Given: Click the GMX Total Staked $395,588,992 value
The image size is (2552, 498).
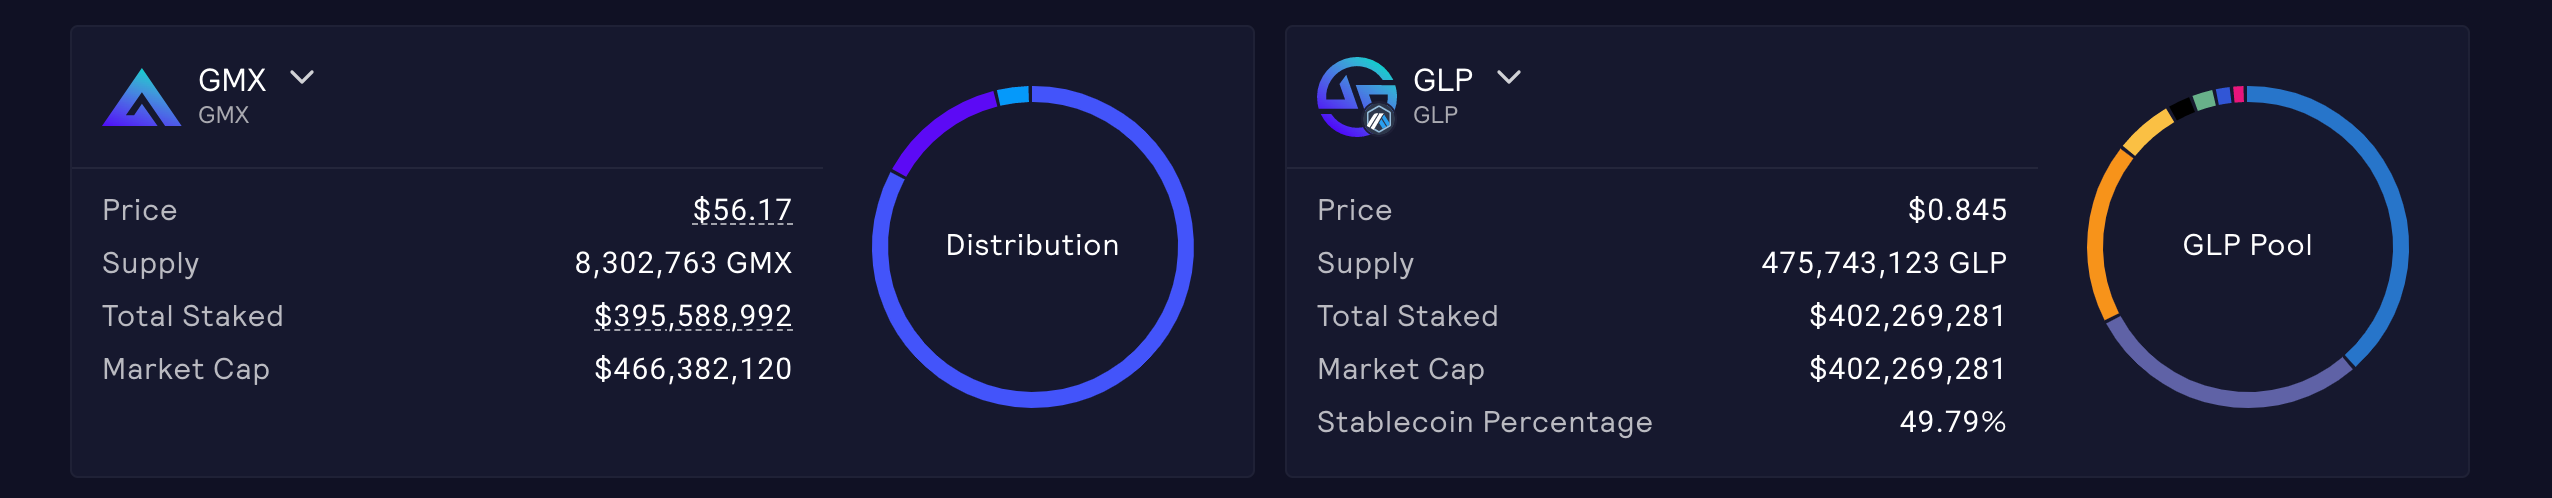Looking at the screenshot, I should pyautogui.click(x=693, y=316).
